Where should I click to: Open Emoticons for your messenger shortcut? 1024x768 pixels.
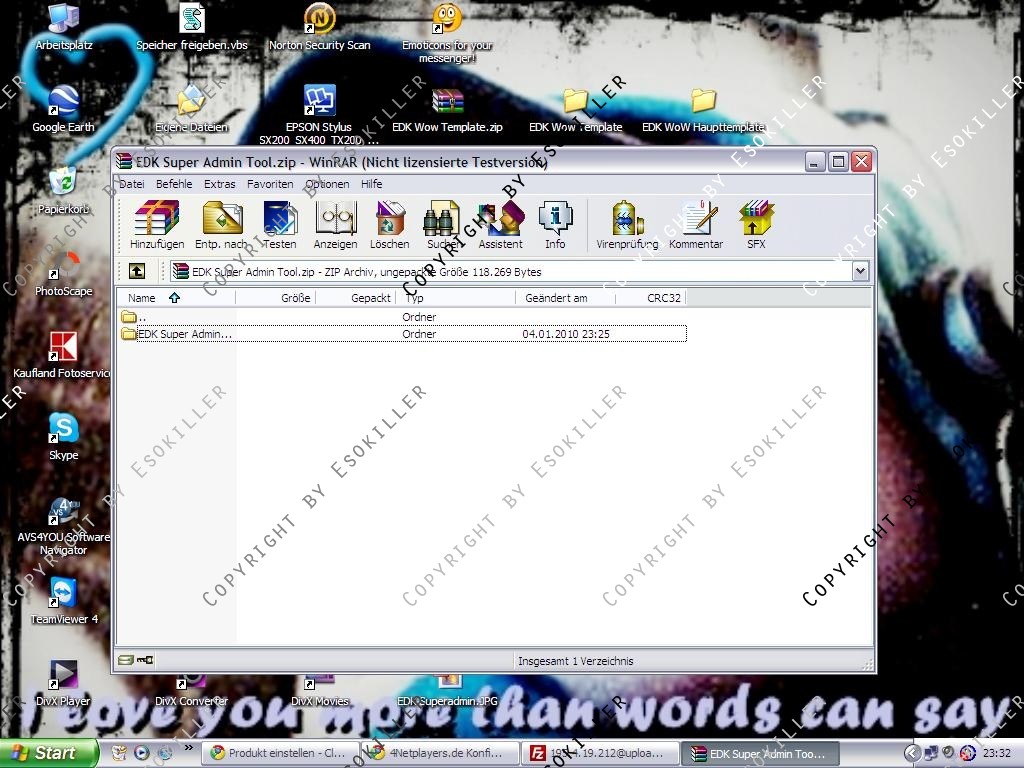click(x=447, y=33)
